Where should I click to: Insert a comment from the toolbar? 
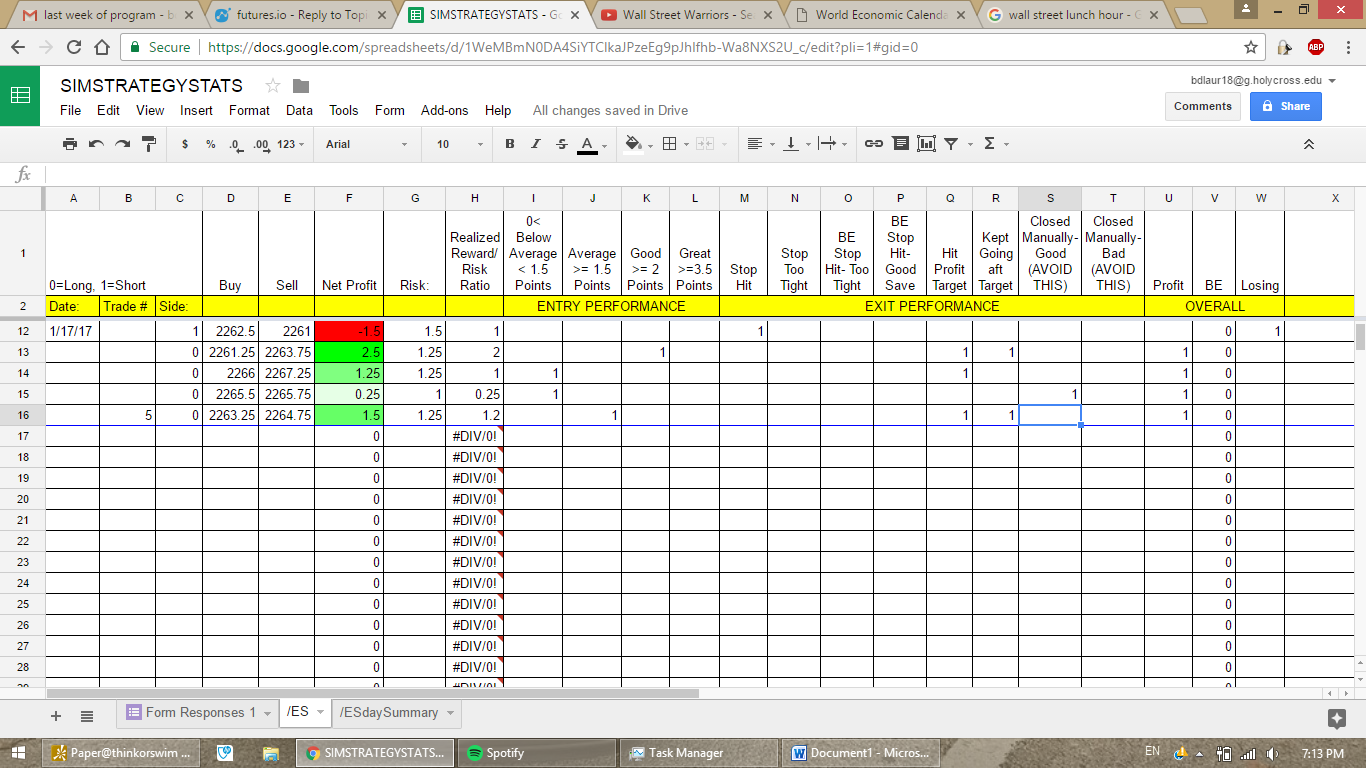click(900, 144)
